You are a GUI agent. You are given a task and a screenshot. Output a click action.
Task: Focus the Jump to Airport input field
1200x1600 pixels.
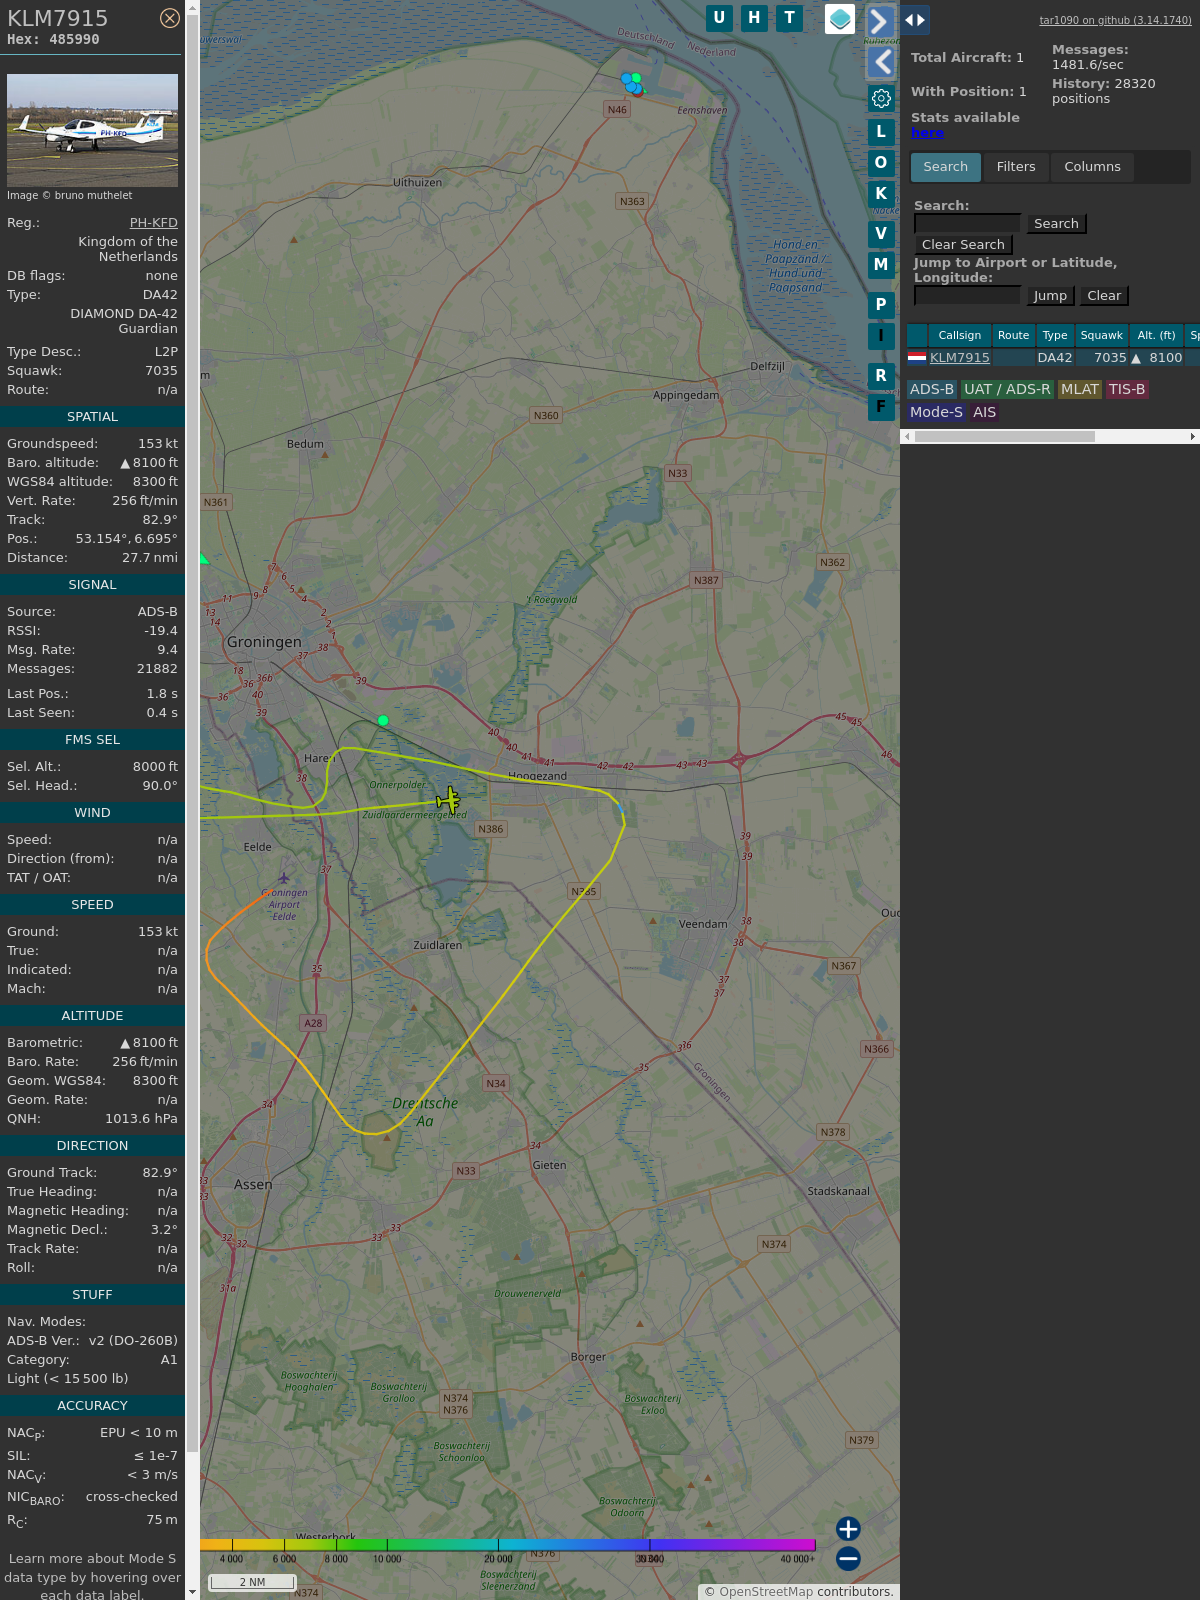(x=967, y=296)
